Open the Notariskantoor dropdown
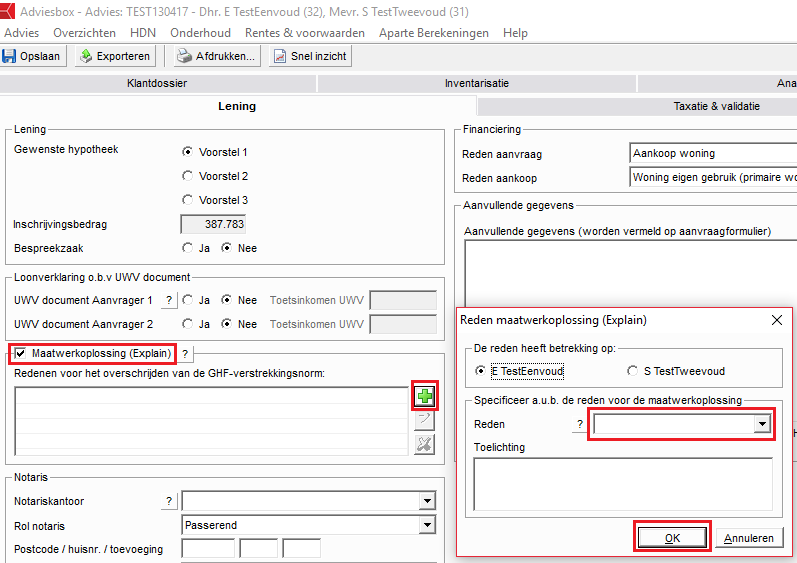The height and width of the screenshot is (563, 797). [427, 501]
